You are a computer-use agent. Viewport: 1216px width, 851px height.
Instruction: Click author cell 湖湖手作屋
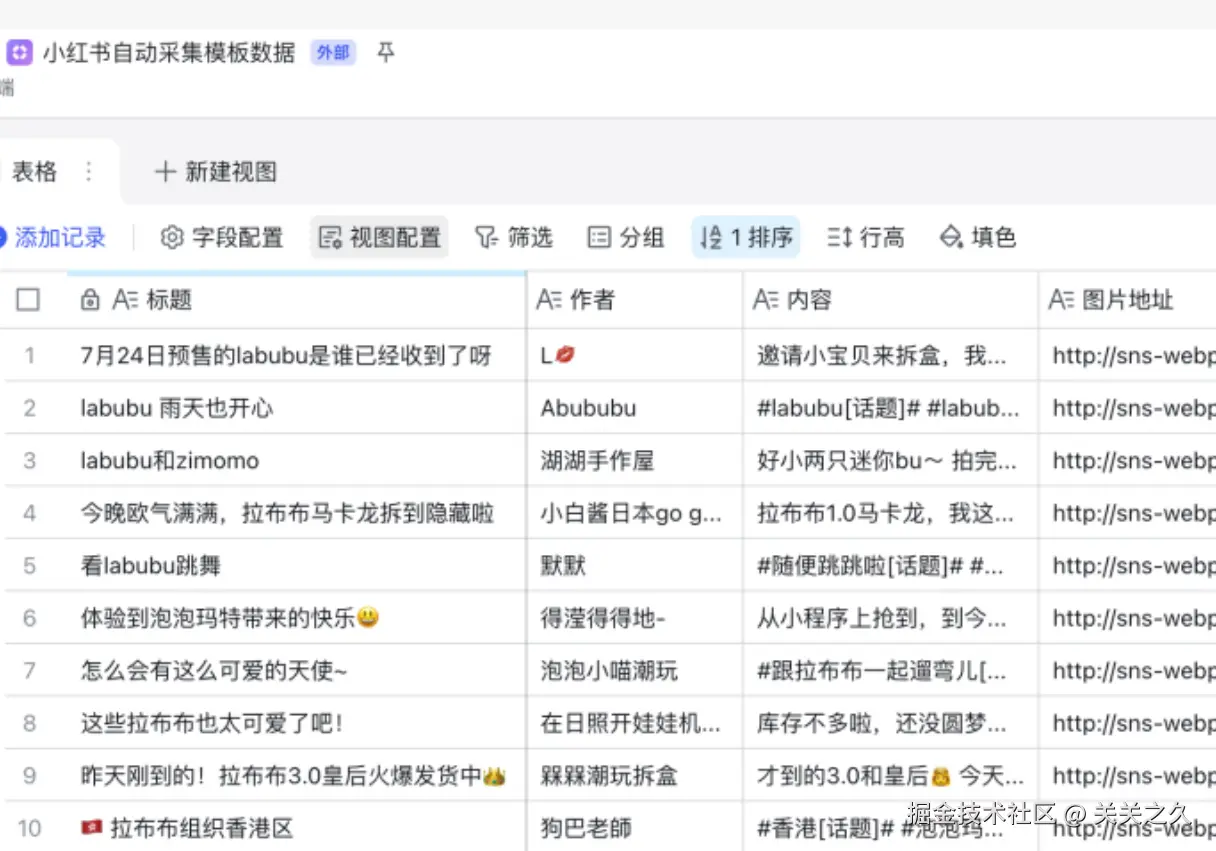635,461
